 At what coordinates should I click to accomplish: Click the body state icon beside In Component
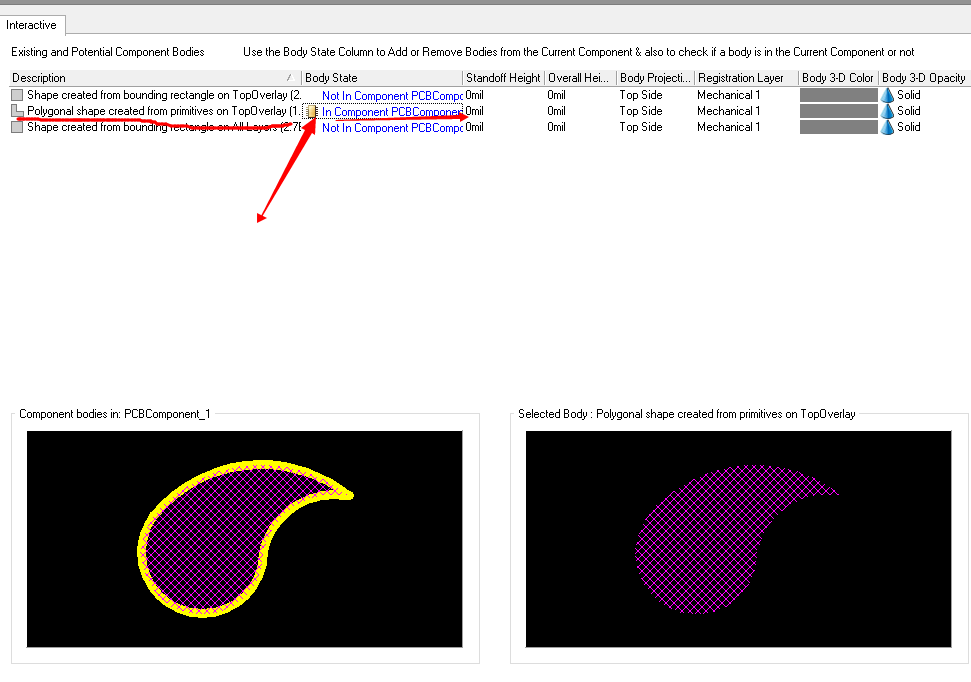tap(312, 112)
